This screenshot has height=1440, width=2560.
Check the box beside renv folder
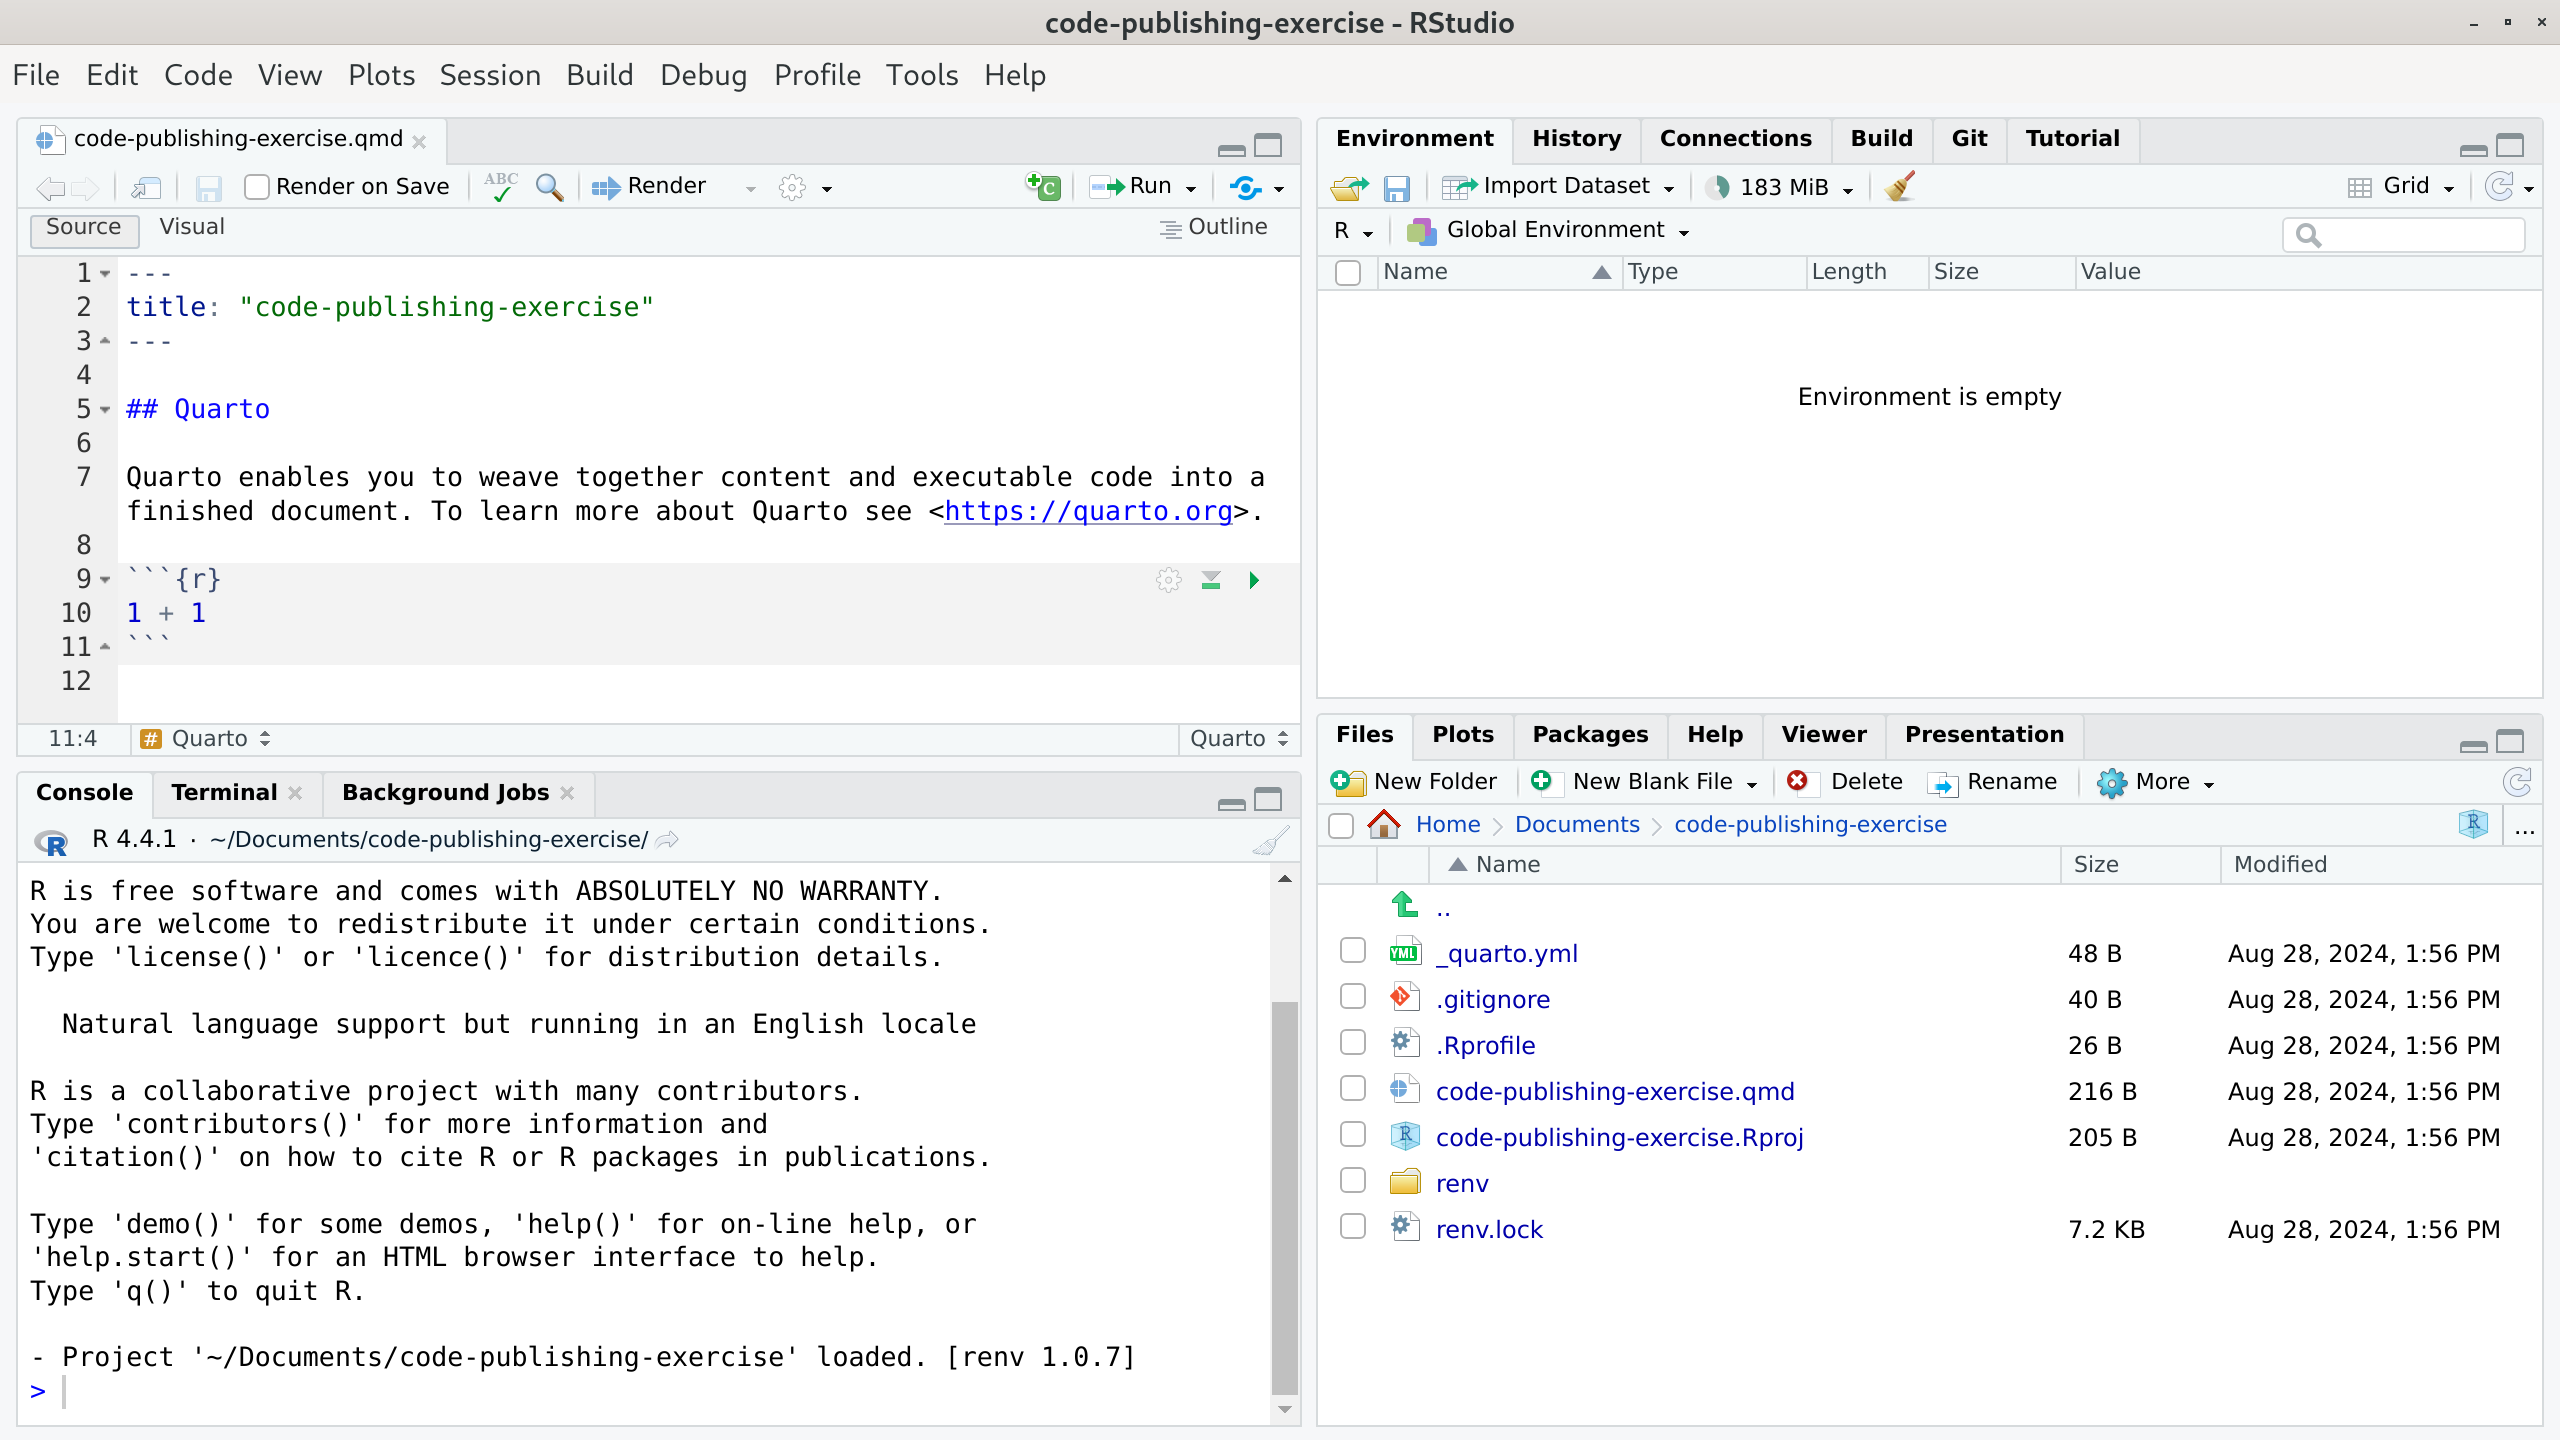1353,1181
